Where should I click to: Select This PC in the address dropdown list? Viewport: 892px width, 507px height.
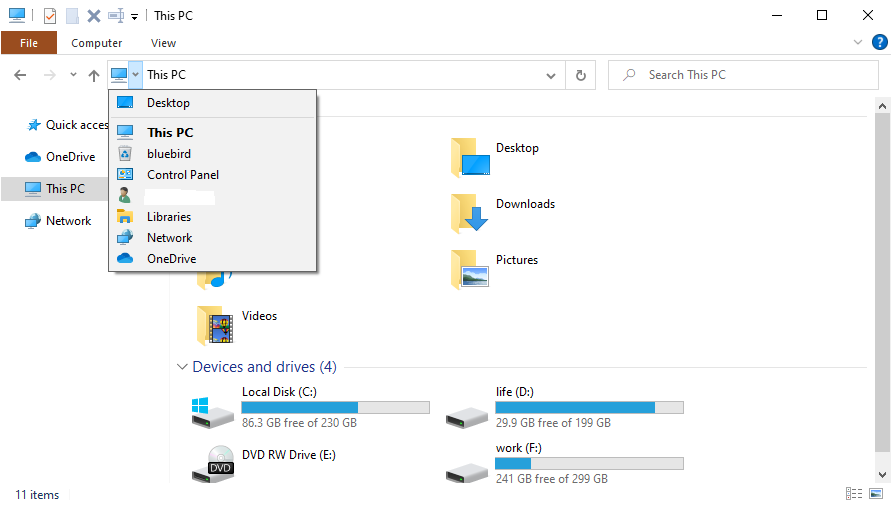[x=213, y=133]
